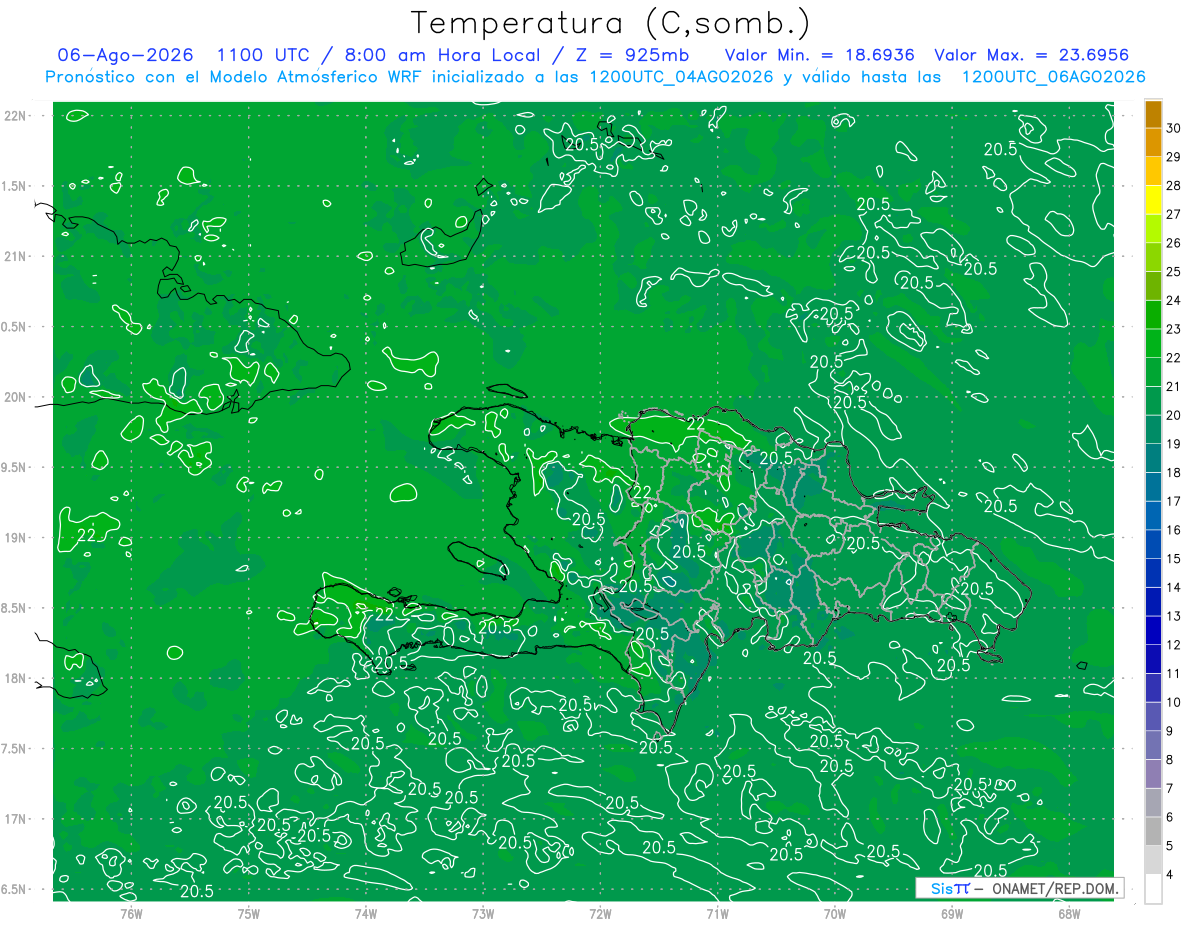Click the title 'Temperatura (C,somb.)'
This screenshot has height=927, width=1200.
click(611, 24)
